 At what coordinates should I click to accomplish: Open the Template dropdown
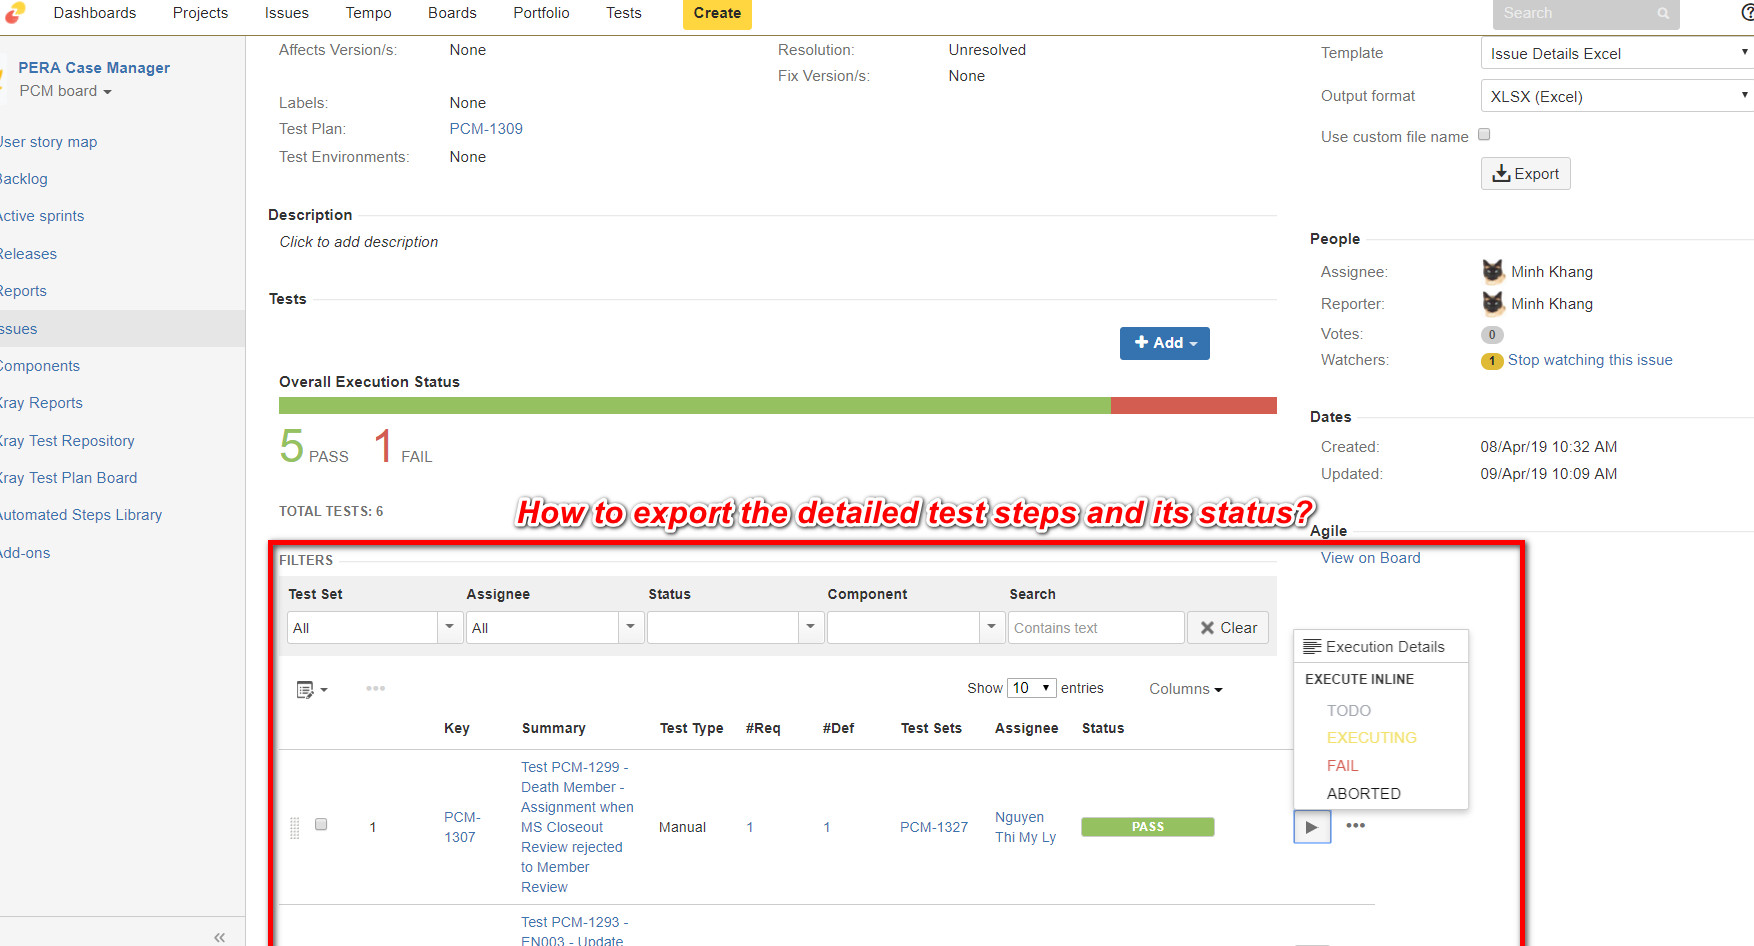tap(1617, 53)
